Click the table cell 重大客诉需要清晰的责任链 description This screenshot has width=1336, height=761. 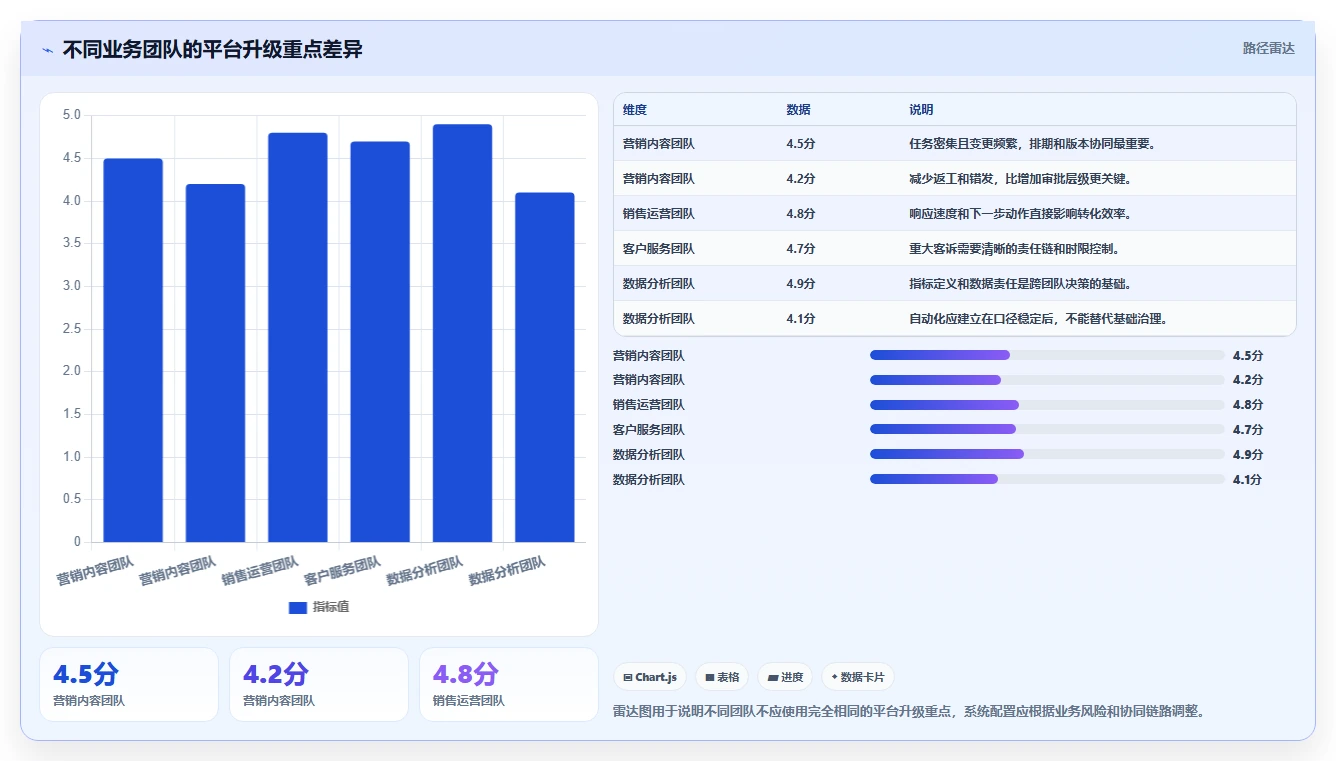click(x=1014, y=249)
